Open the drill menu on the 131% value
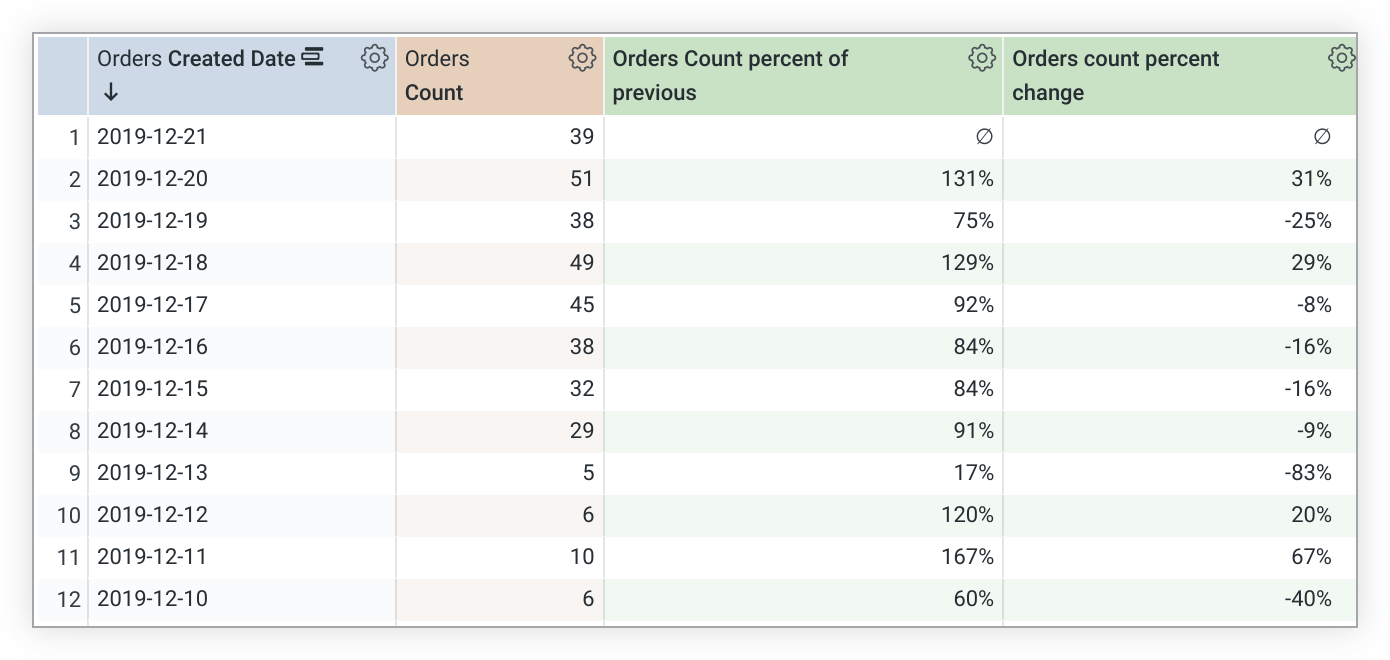This screenshot has width=1390, height=660. [x=967, y=178]
